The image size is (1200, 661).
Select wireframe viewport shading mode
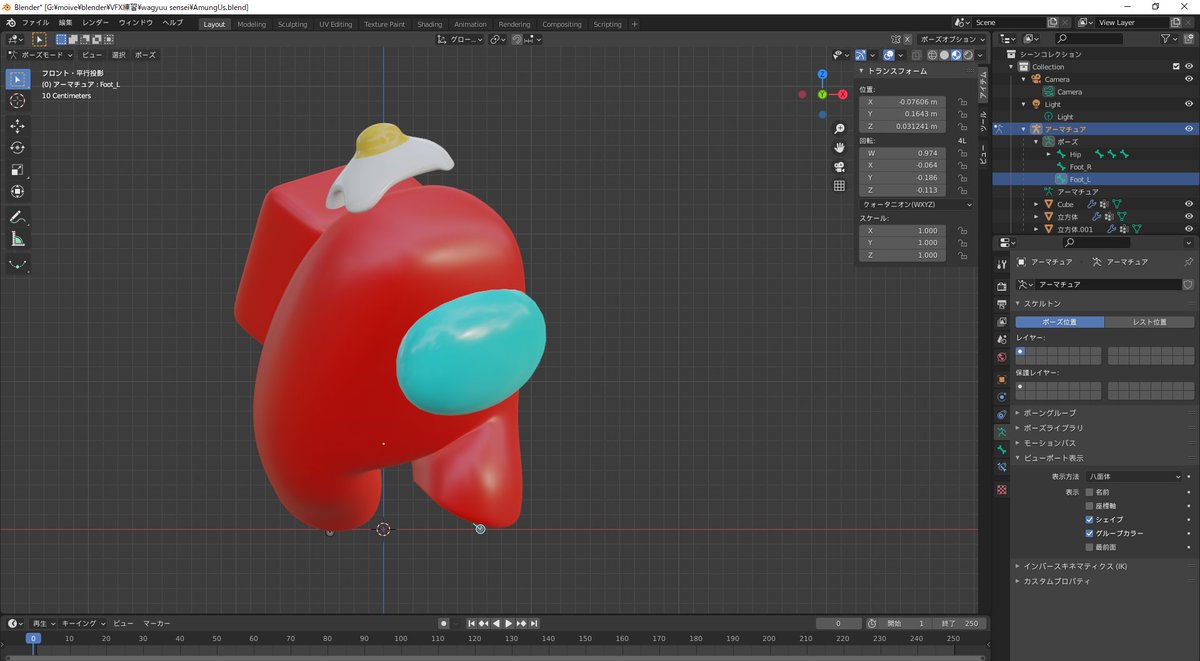pos(931,55)
